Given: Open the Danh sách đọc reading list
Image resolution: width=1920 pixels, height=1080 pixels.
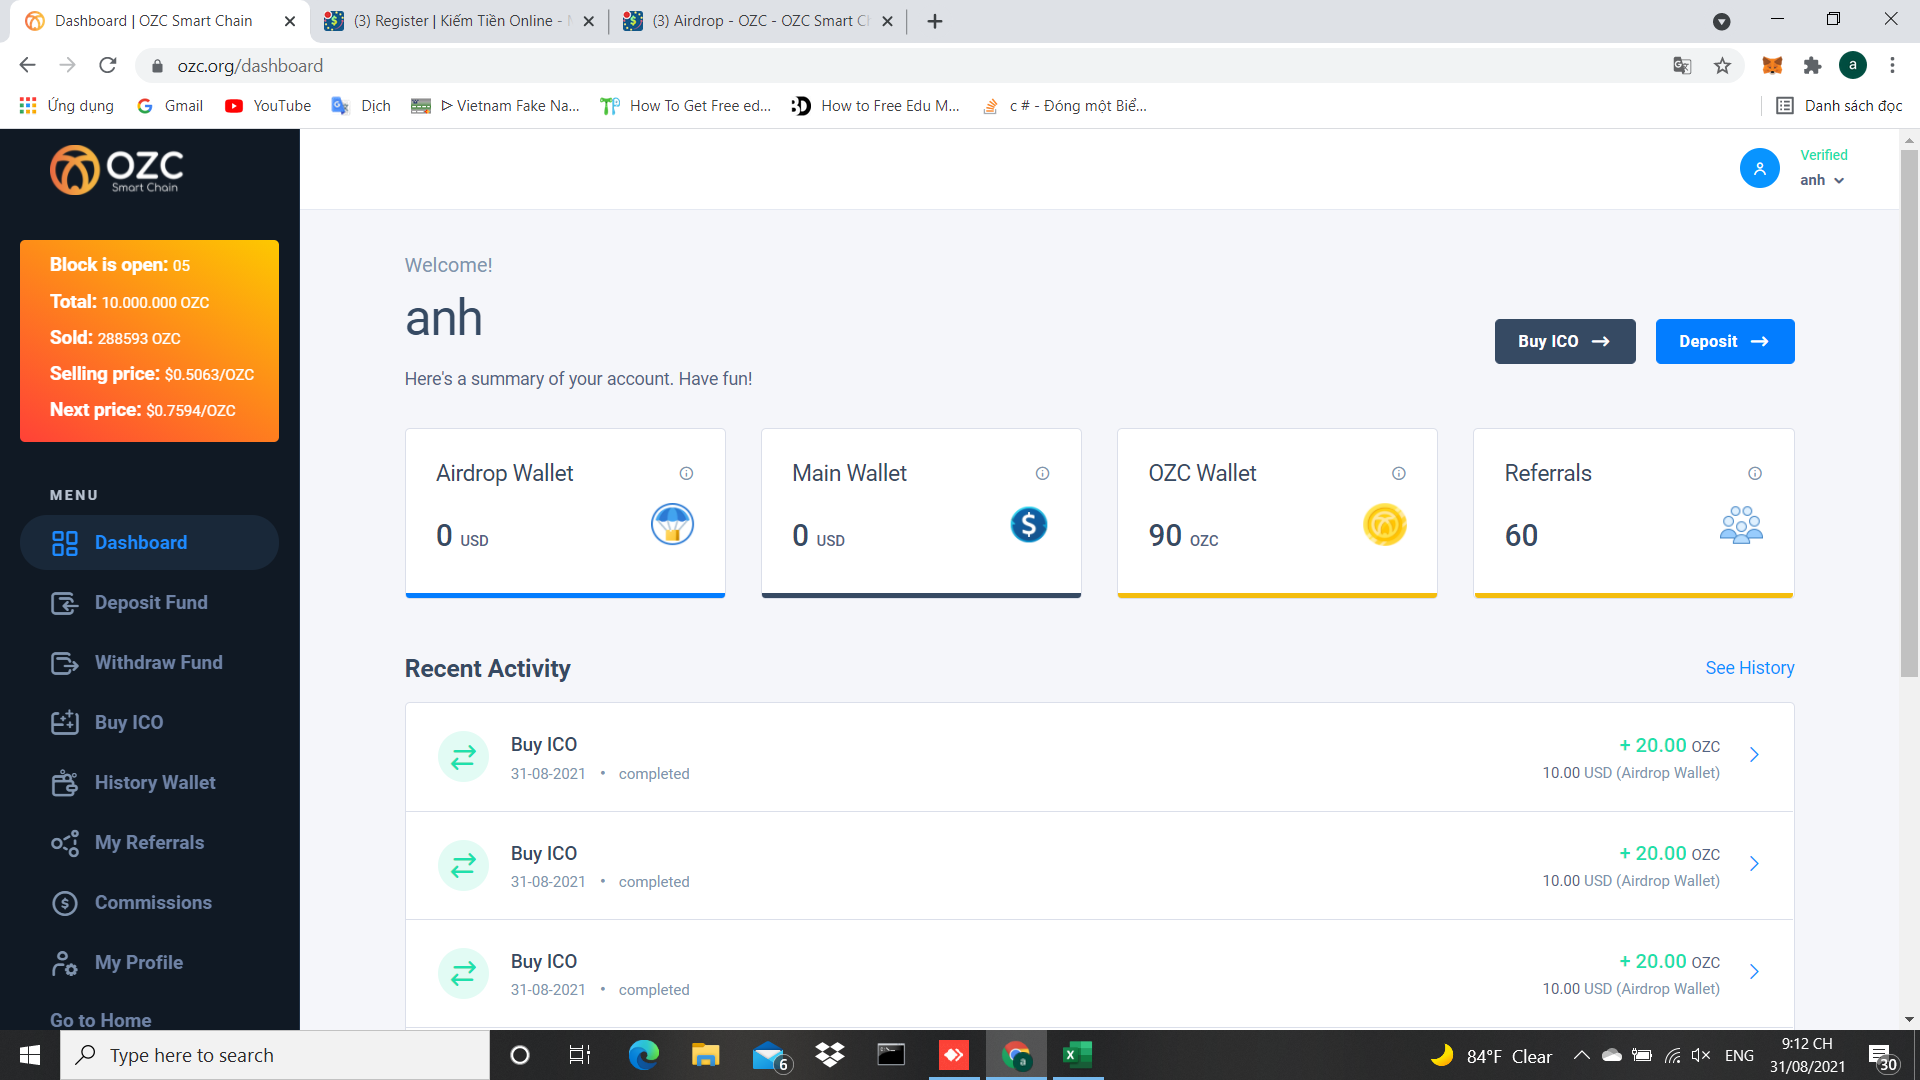Looking at the screenshot, I should coord(1838,106).
